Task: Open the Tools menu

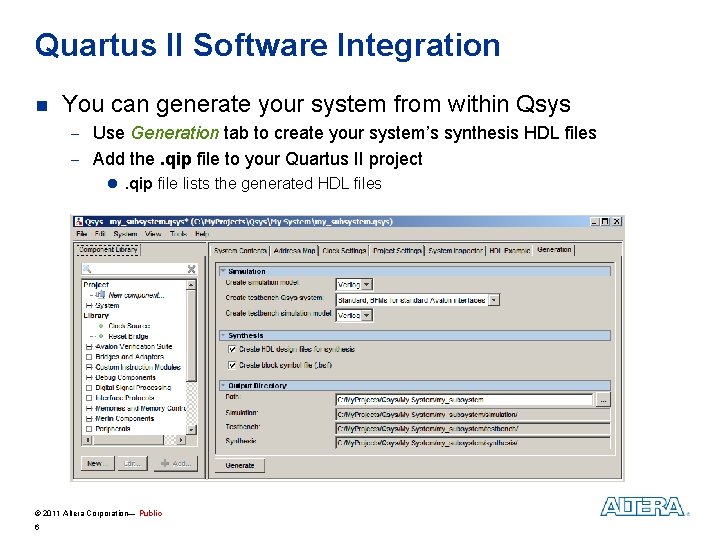Action: click(x=178, y=234)
